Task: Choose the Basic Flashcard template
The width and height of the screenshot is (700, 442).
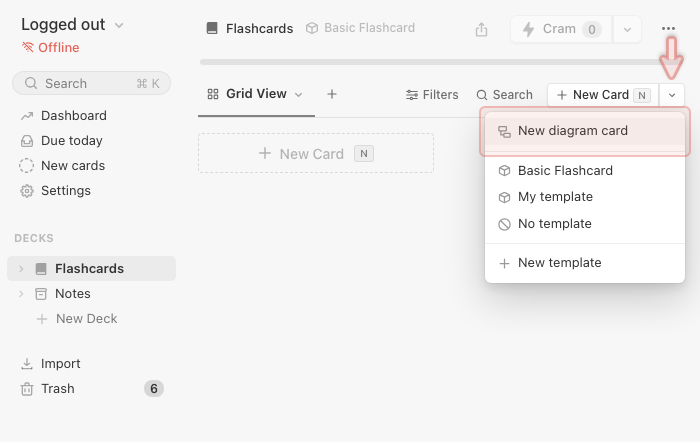Action: 565,171
